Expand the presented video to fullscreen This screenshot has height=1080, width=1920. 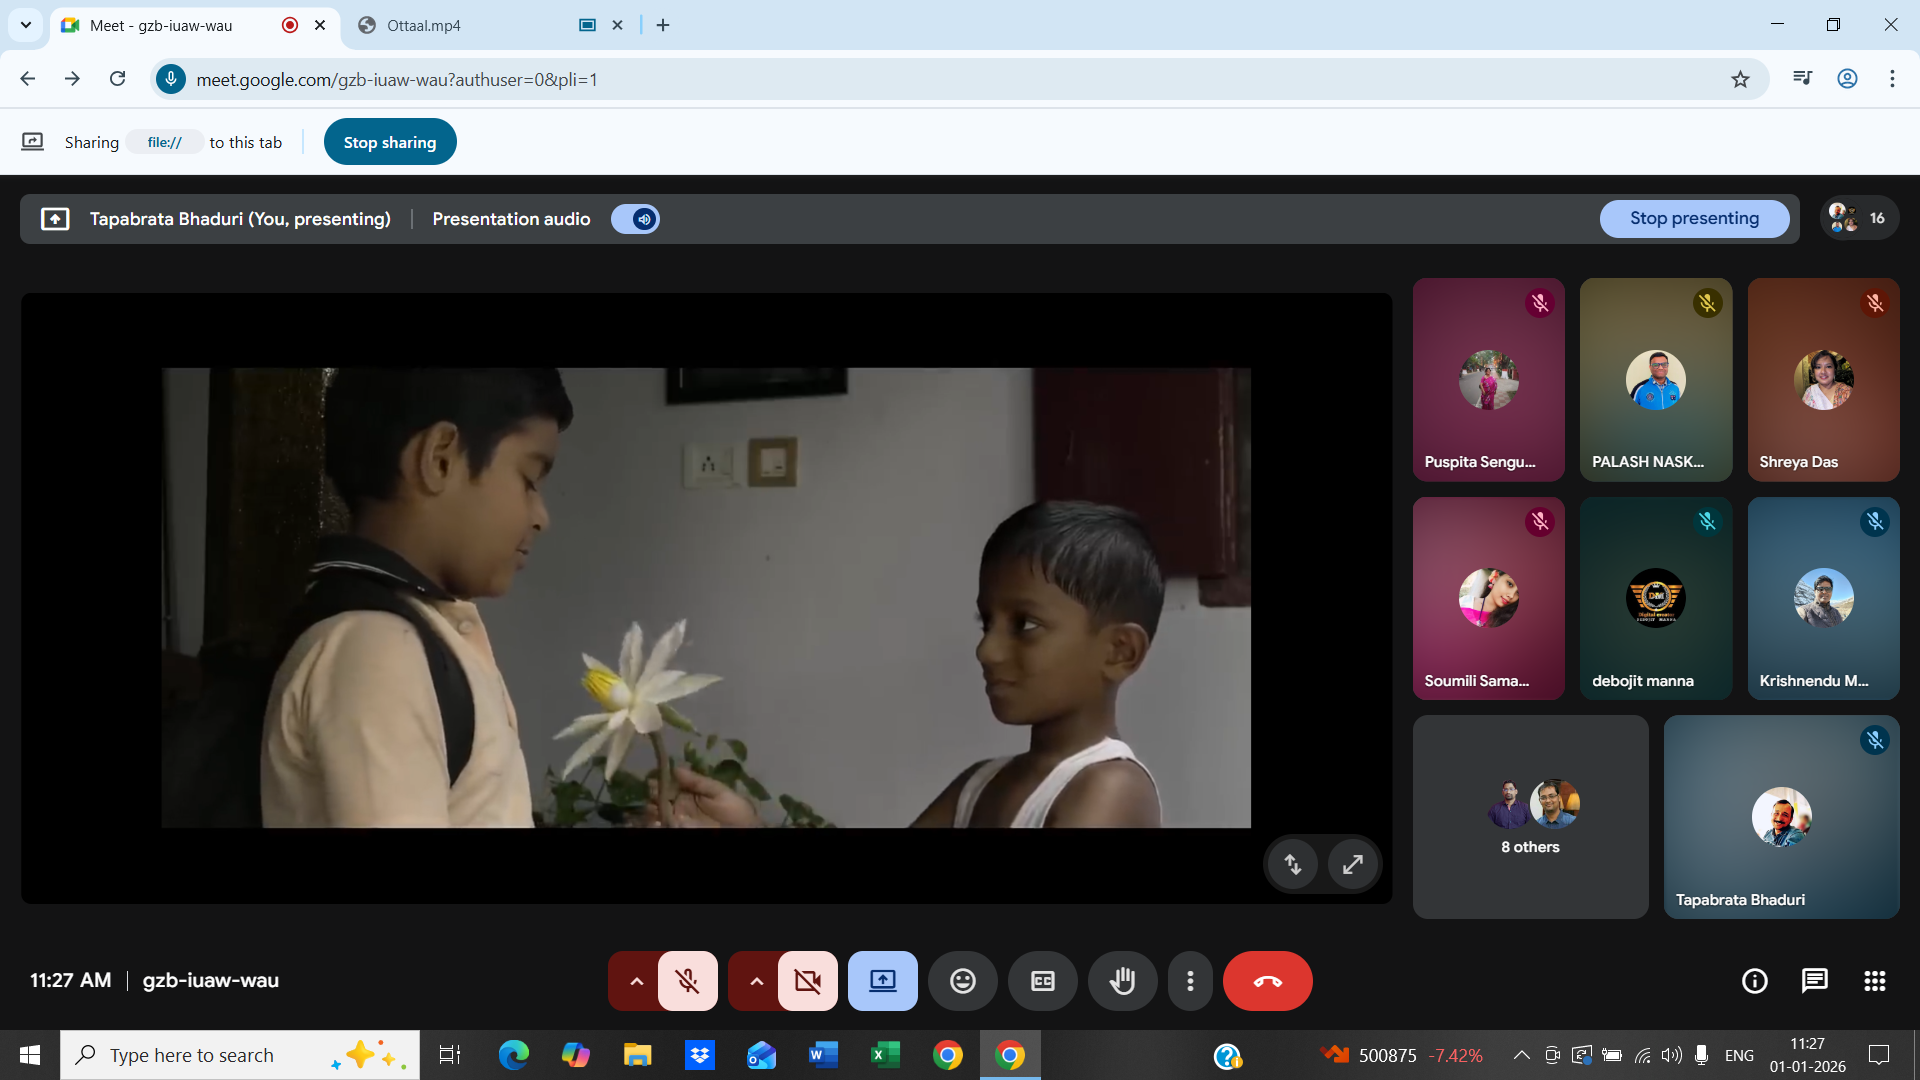pyautogui.click(x=1352, y=863)
